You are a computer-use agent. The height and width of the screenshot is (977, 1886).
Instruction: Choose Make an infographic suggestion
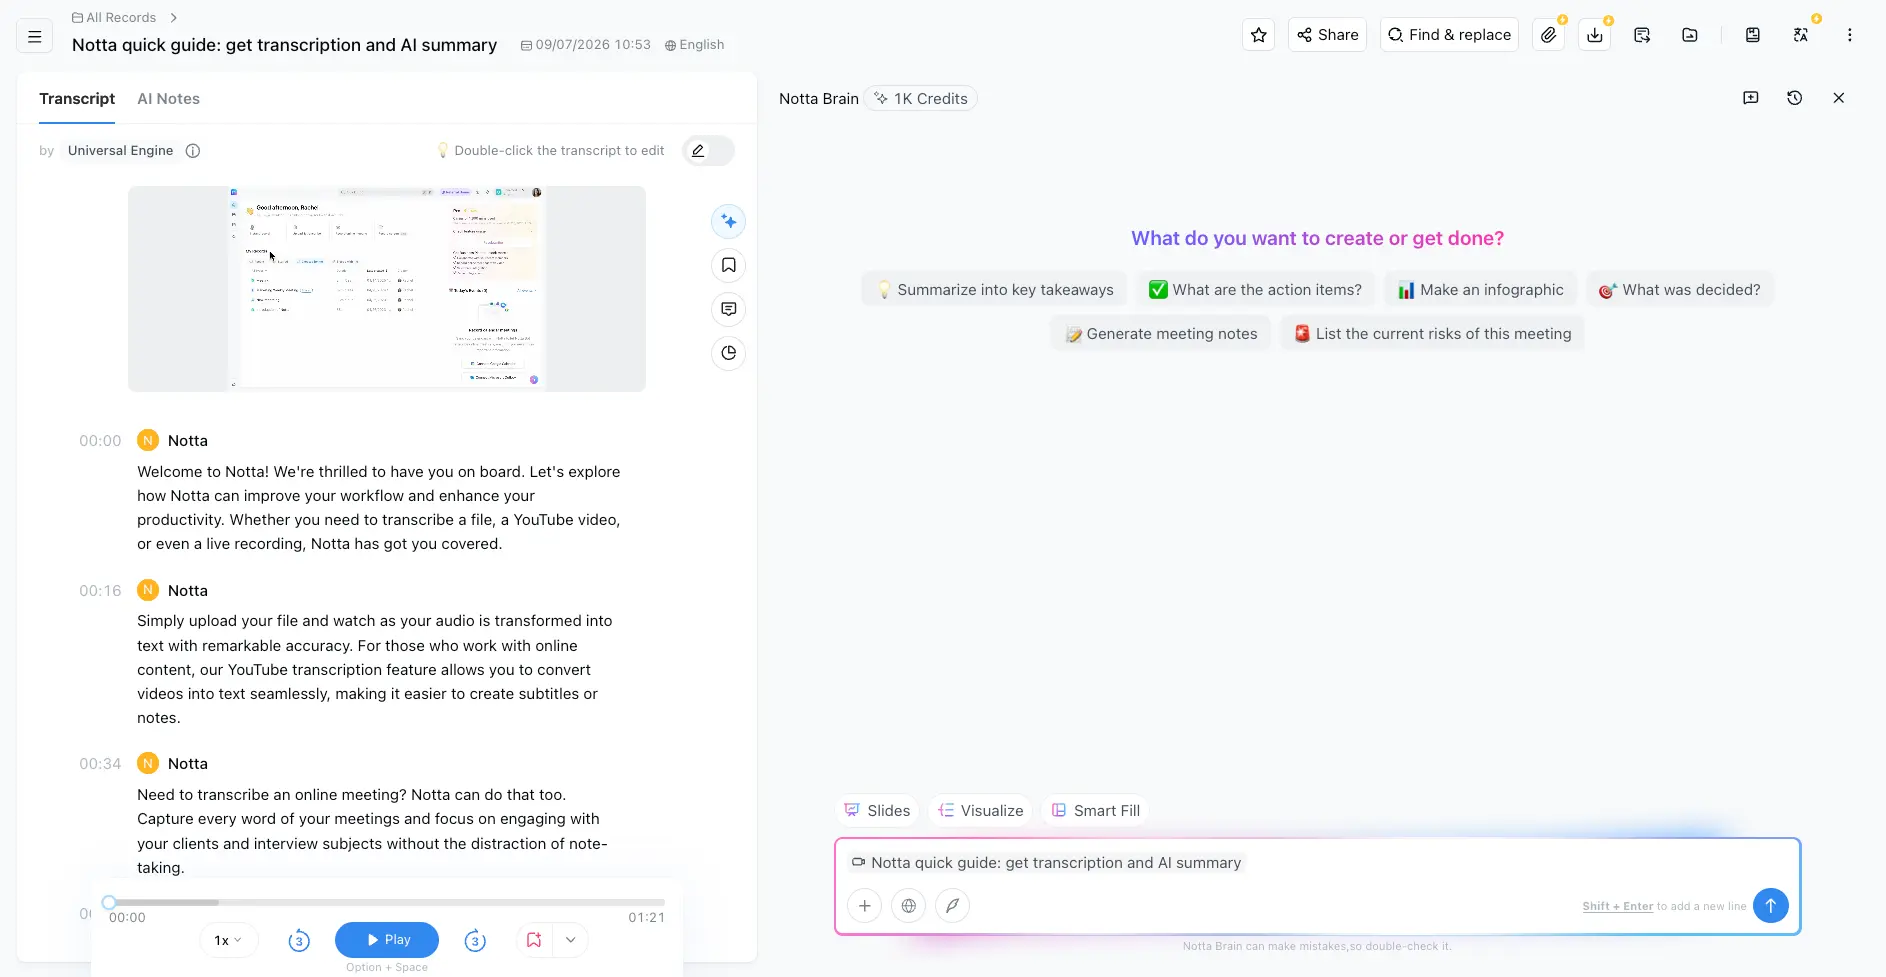[1480, 290]
